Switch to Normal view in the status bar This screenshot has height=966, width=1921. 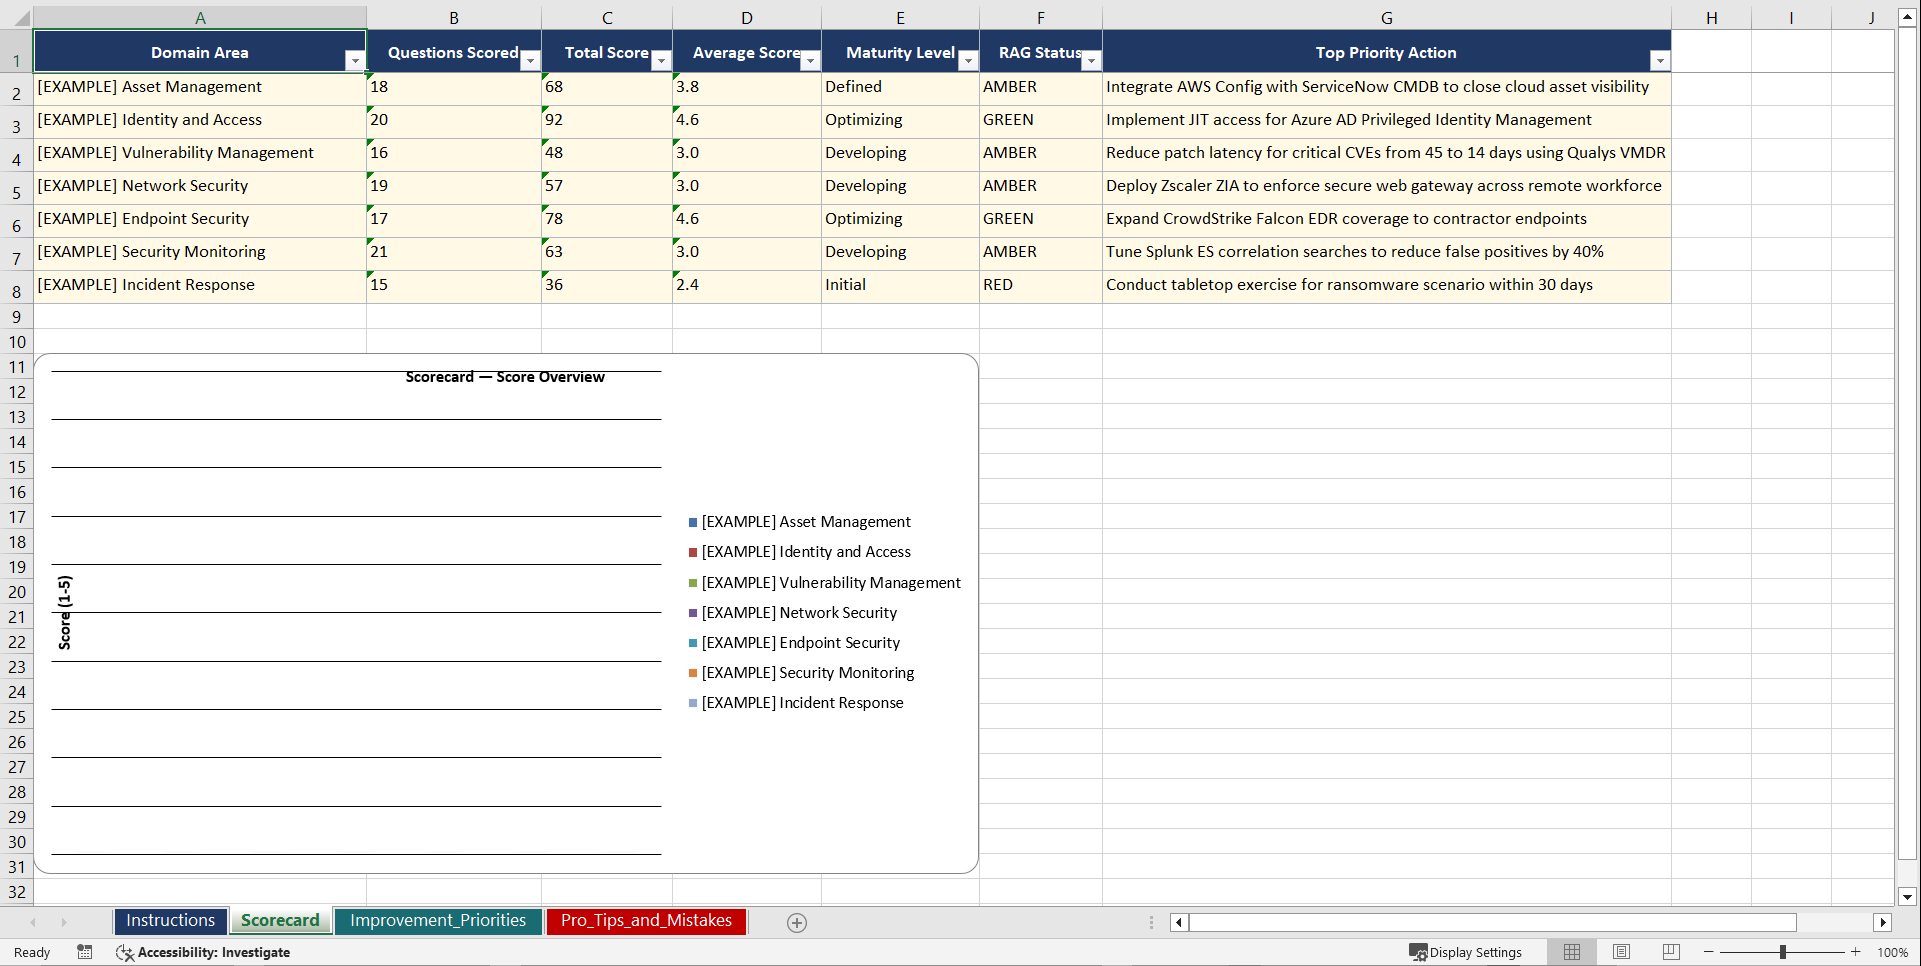(1571, 952)
